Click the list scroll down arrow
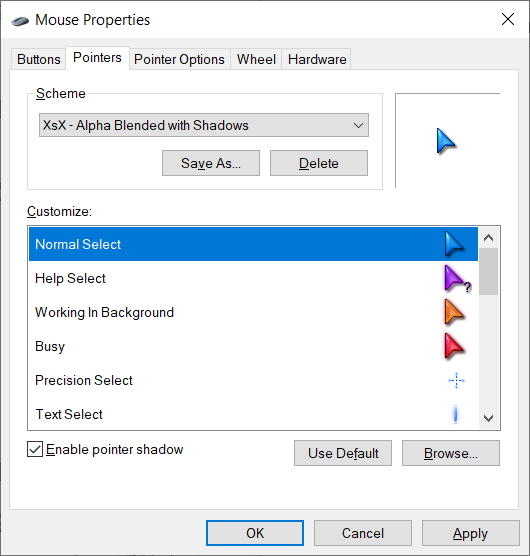 pyautogui.click(x=489, y=418)
